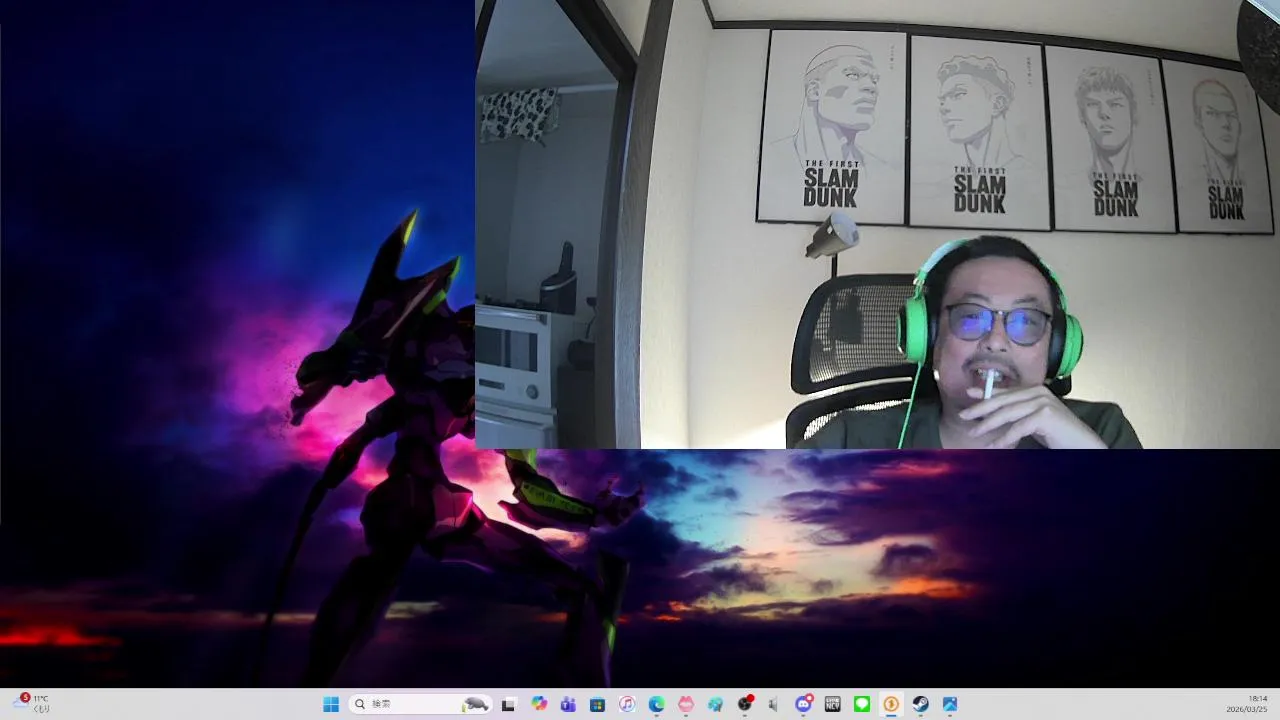
Task: Open the Photos app on taskbar
Action: (x=950, y=704)
